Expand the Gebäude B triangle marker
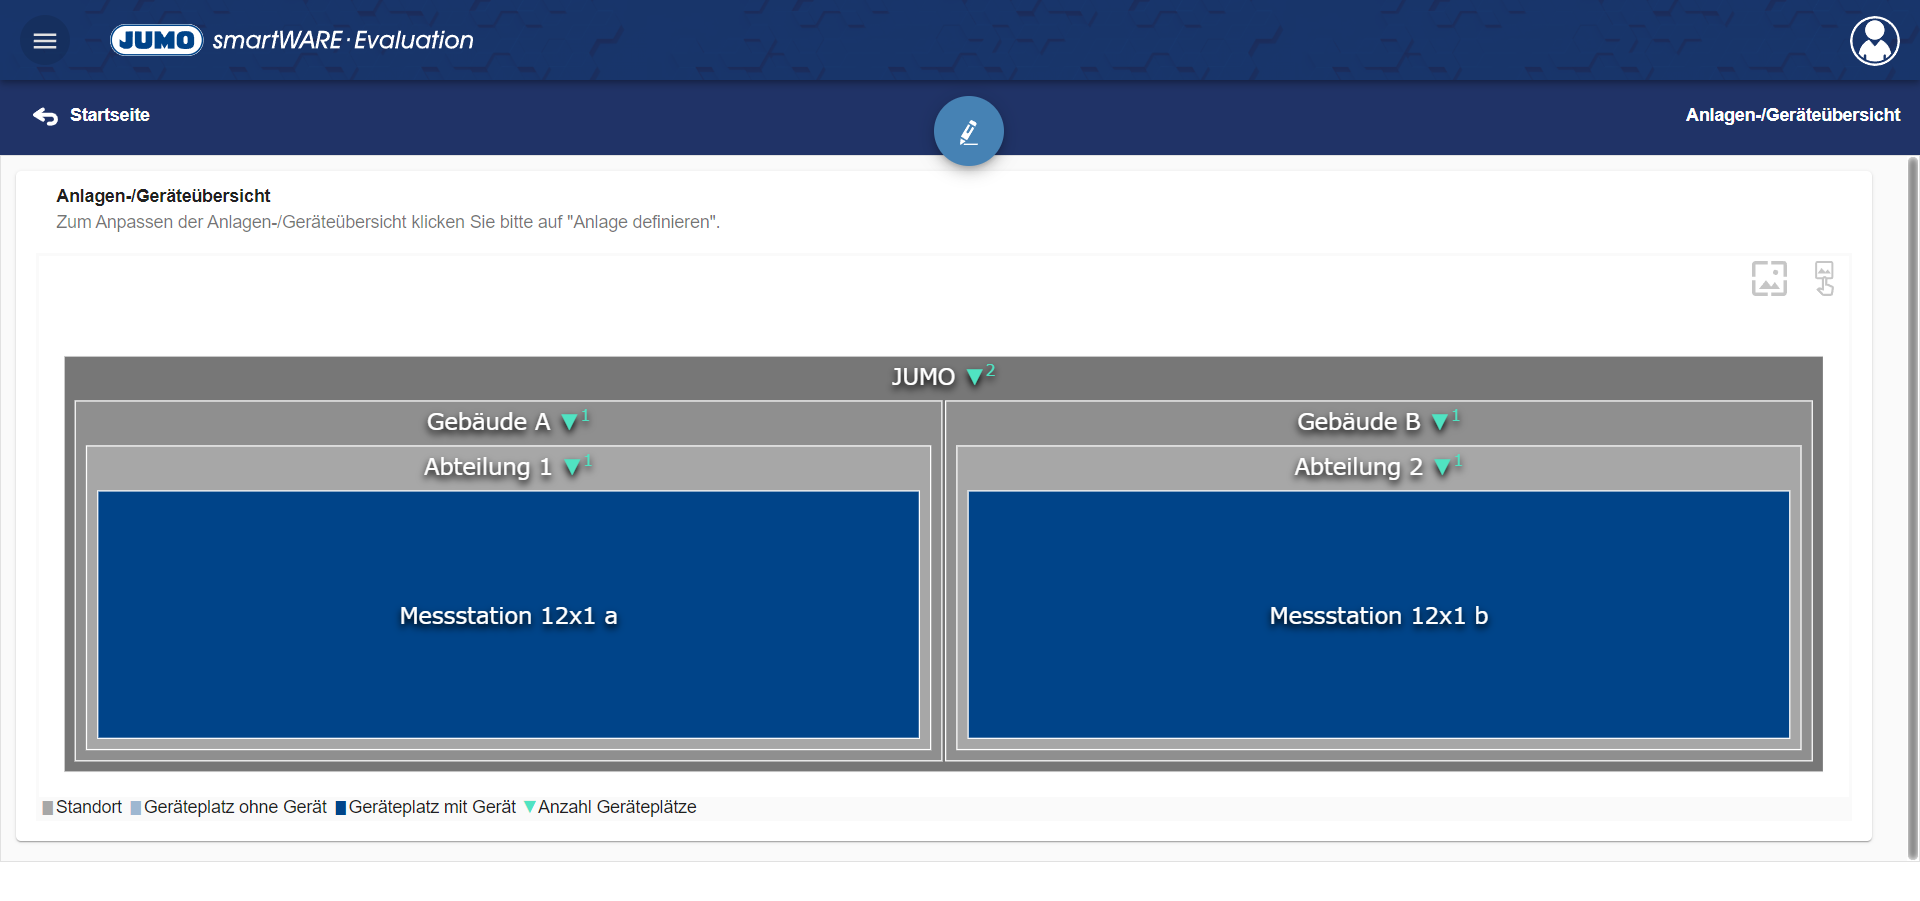Image resolution: width=1920 pixels, height=901 pixels. point(1440,422)
